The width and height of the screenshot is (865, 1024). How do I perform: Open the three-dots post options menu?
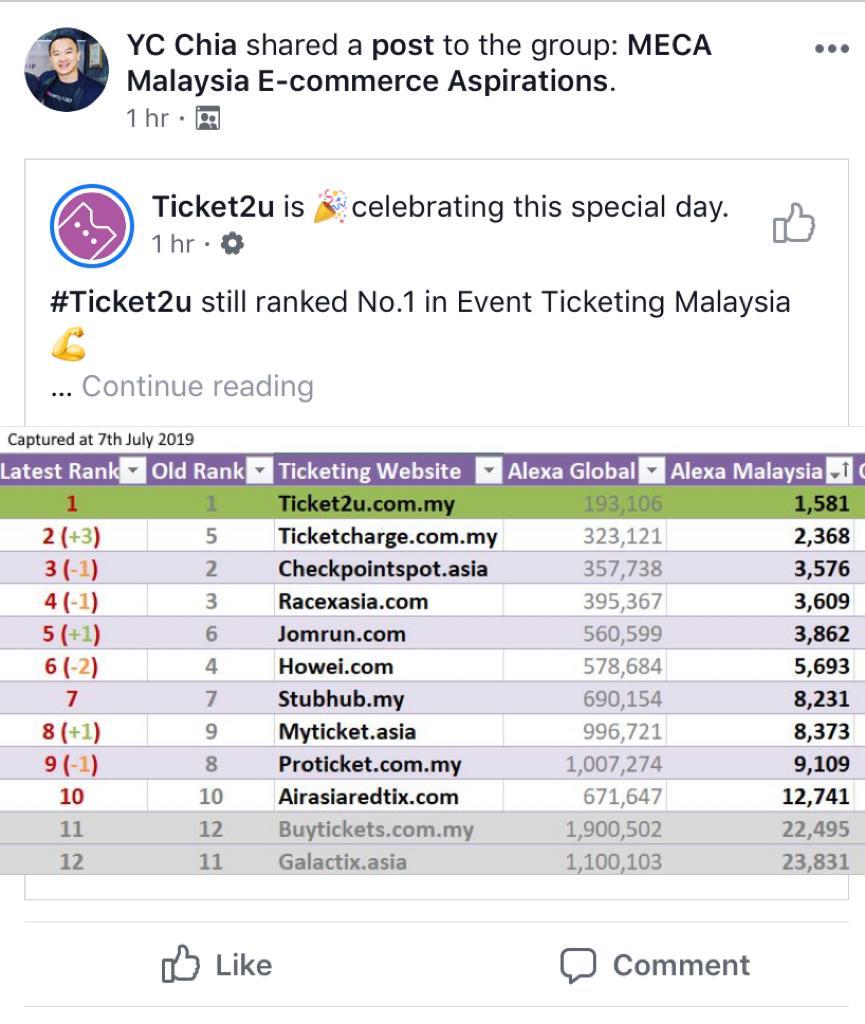point(831,49)
